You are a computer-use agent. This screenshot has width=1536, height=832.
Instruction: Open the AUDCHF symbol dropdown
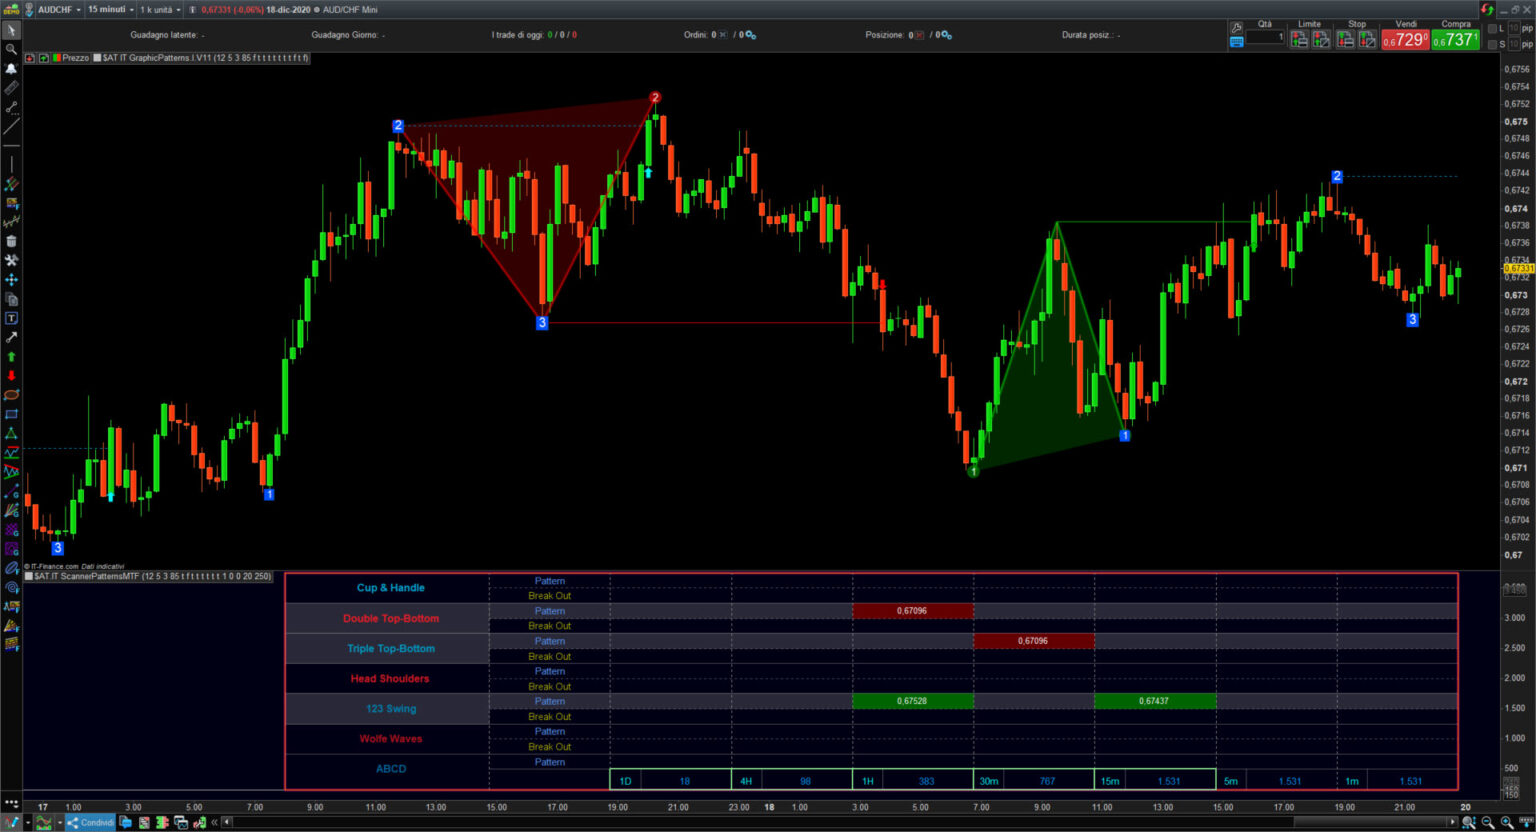tap(58, 10)
